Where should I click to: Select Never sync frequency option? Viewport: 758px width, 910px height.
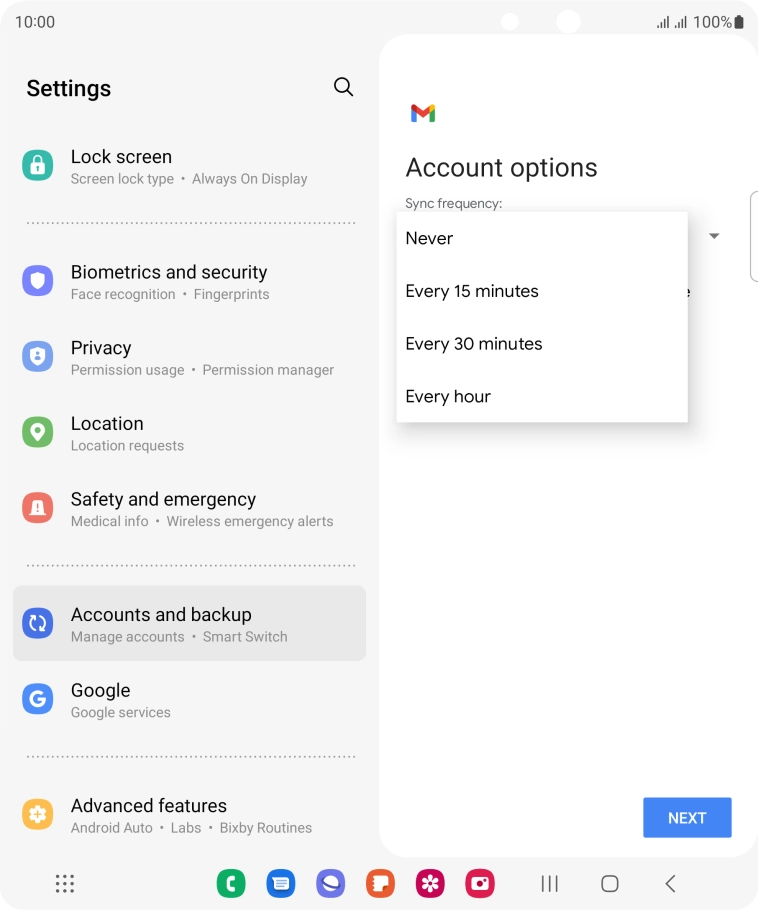(x=429, y=238)
